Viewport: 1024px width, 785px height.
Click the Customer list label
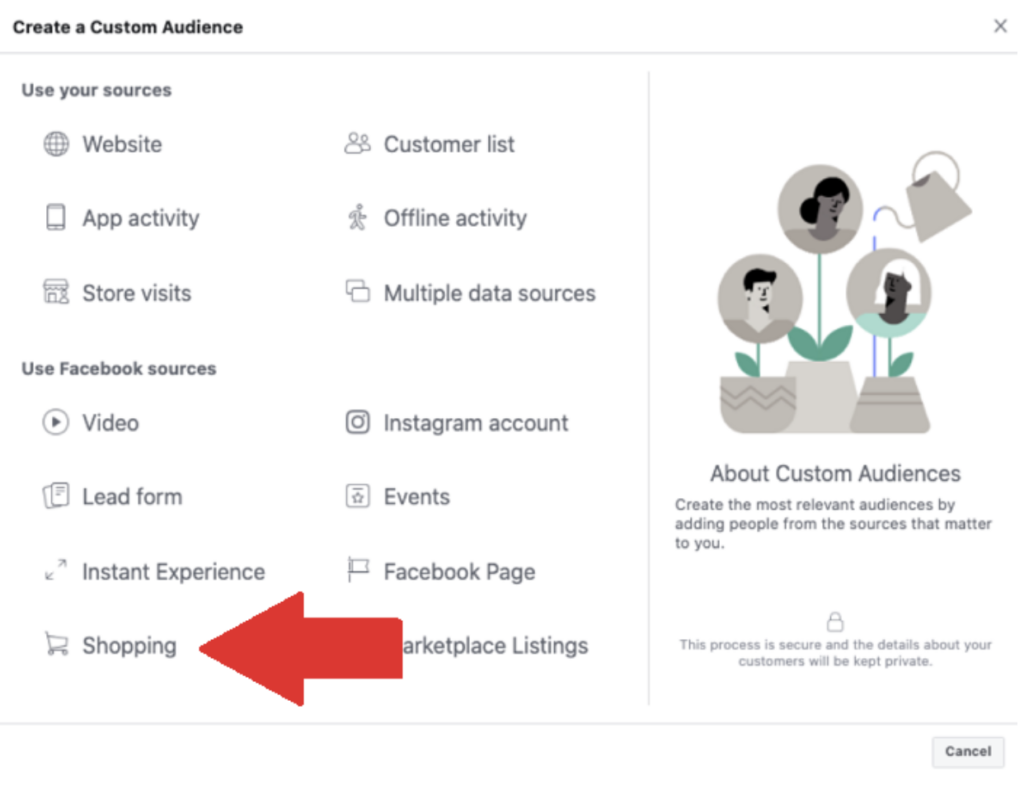(x=448, y=144)
